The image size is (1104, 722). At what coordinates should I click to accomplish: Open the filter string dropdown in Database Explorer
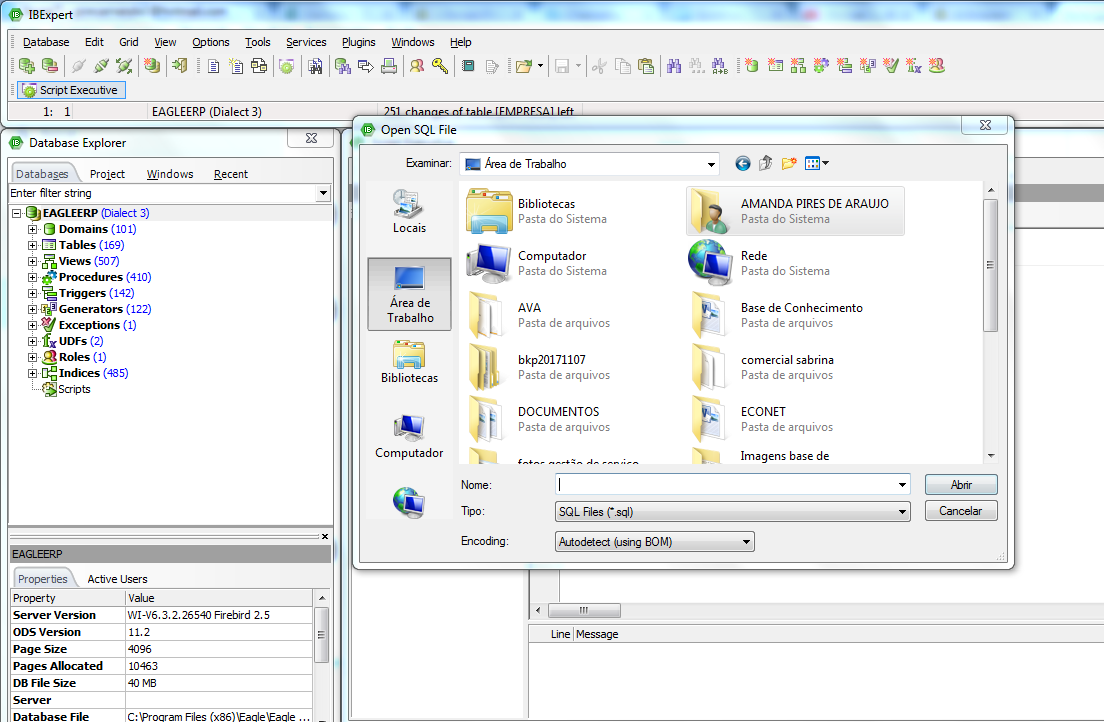[323, 193]
